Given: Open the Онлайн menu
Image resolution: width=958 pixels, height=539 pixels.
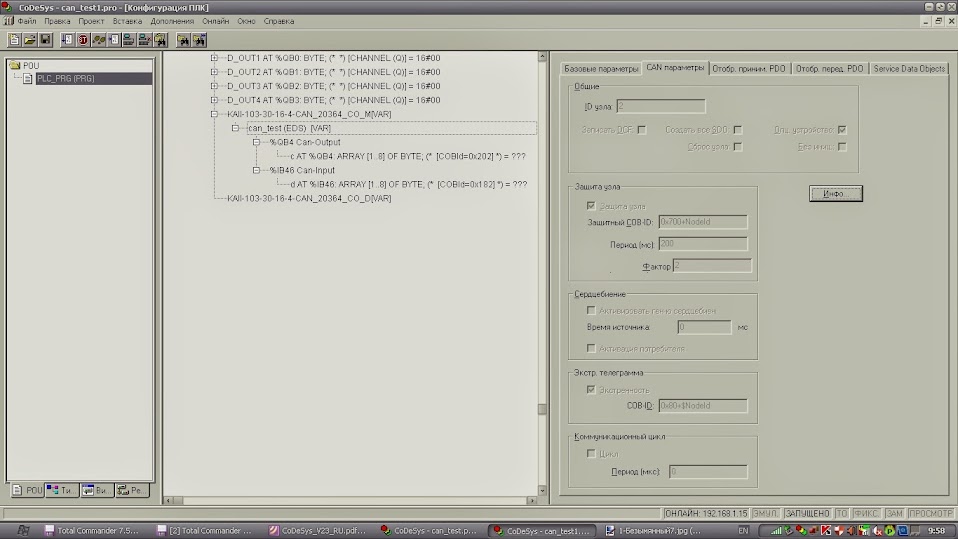Looking at the screenshot, I should point(216,21).
